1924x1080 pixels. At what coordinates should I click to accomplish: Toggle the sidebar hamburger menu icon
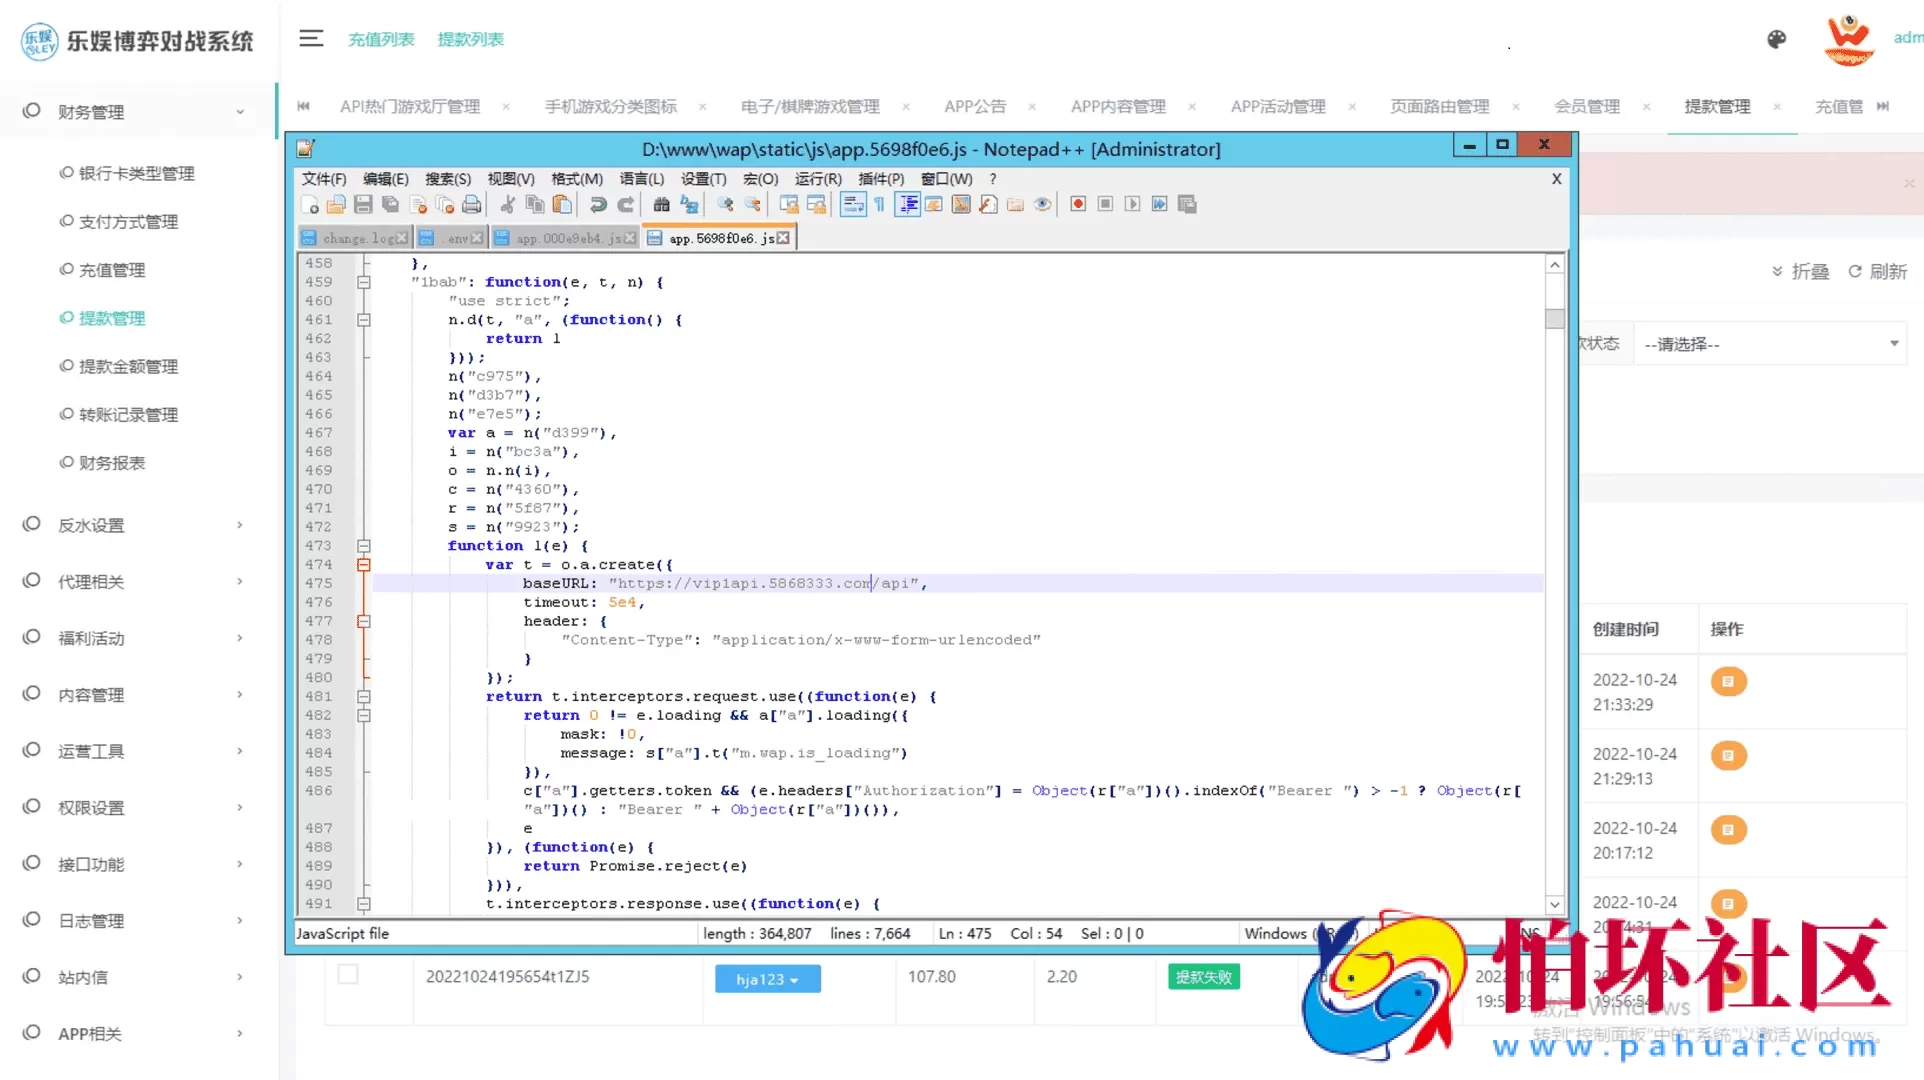[311, 39]
